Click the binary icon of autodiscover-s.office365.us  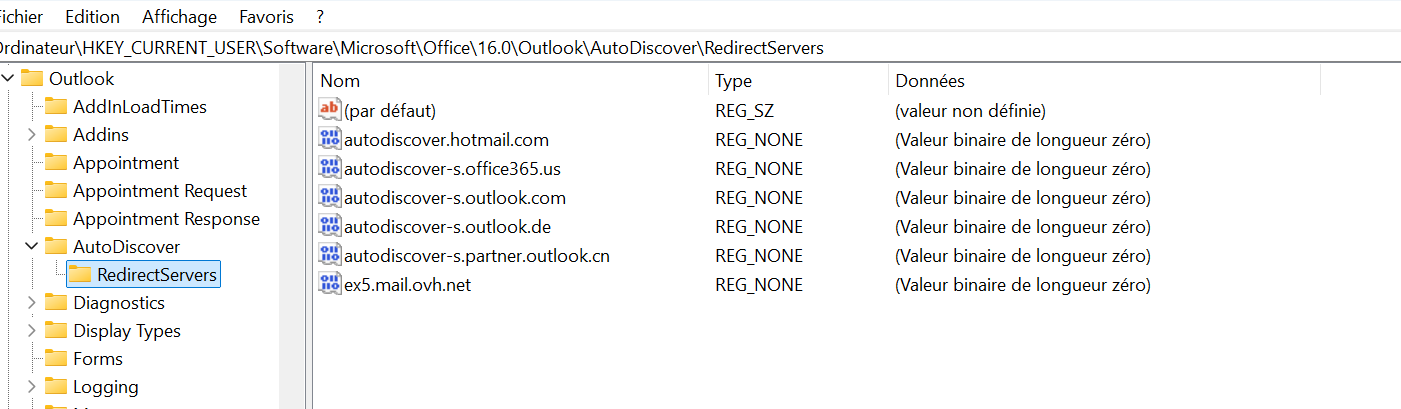click(x=329, y=168)
